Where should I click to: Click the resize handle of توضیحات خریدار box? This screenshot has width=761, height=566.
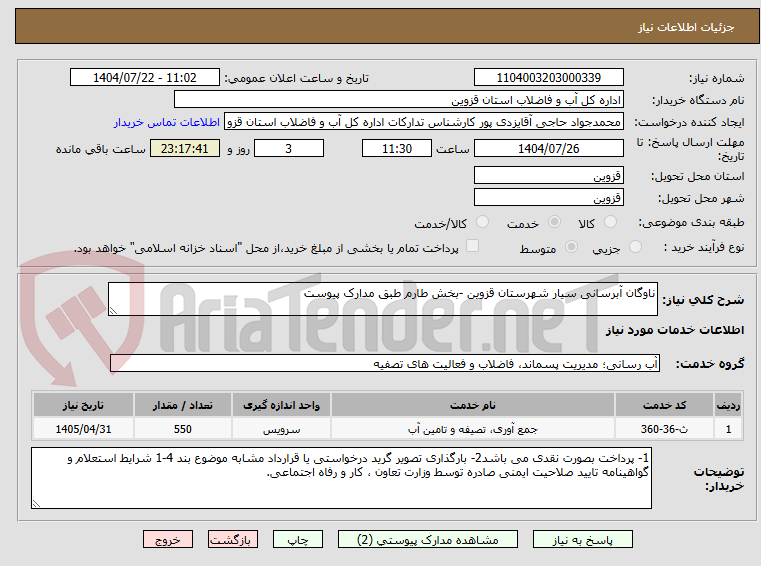36,504
